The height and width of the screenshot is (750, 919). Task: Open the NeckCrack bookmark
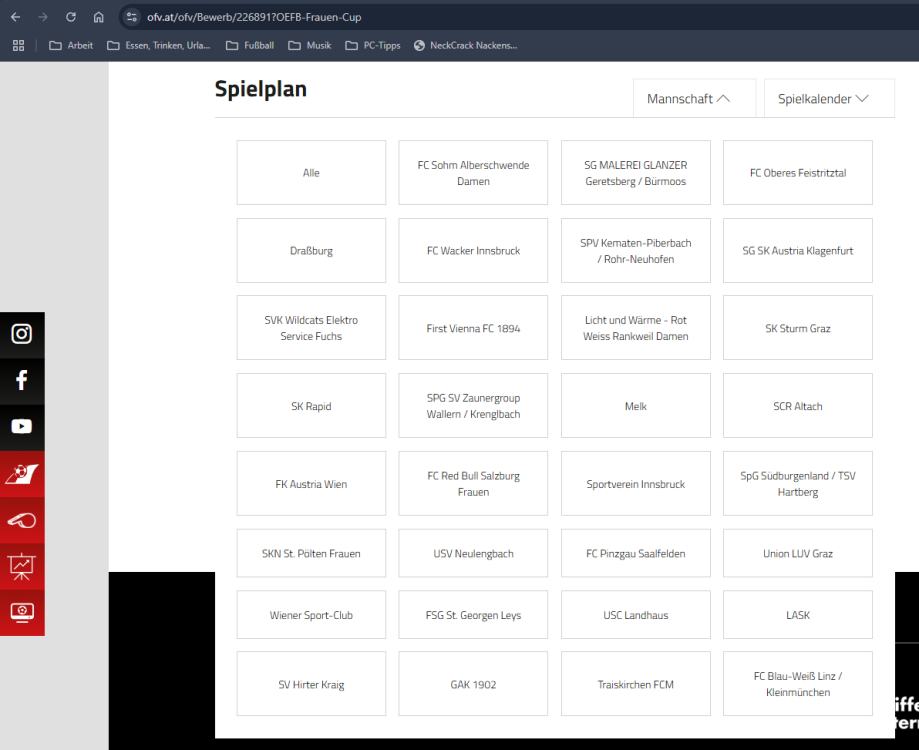point(465,45)
